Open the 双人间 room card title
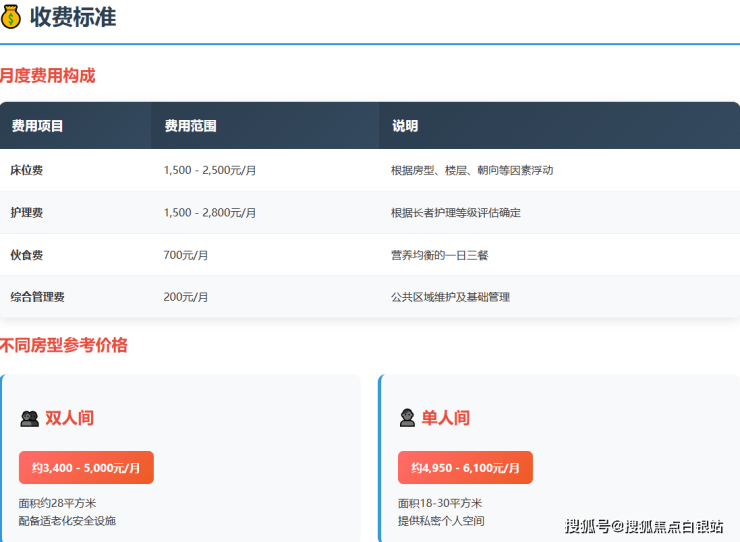Image resolution: width=740 pixels, height=542 pixels. 69,418
